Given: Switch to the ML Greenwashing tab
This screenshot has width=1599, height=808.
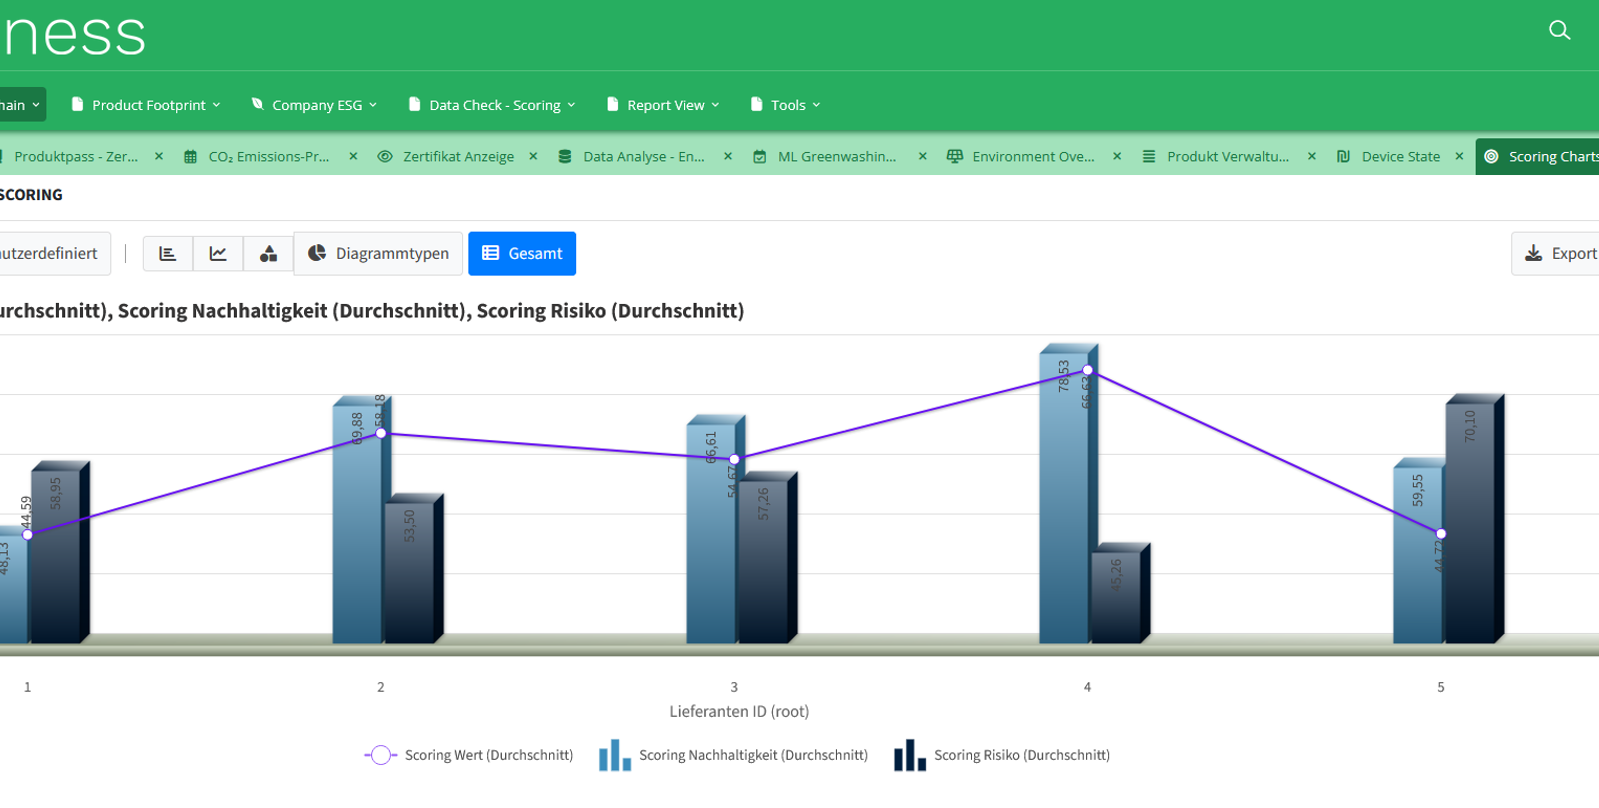Looking at the screenshot, I should (x=836, y=157).
